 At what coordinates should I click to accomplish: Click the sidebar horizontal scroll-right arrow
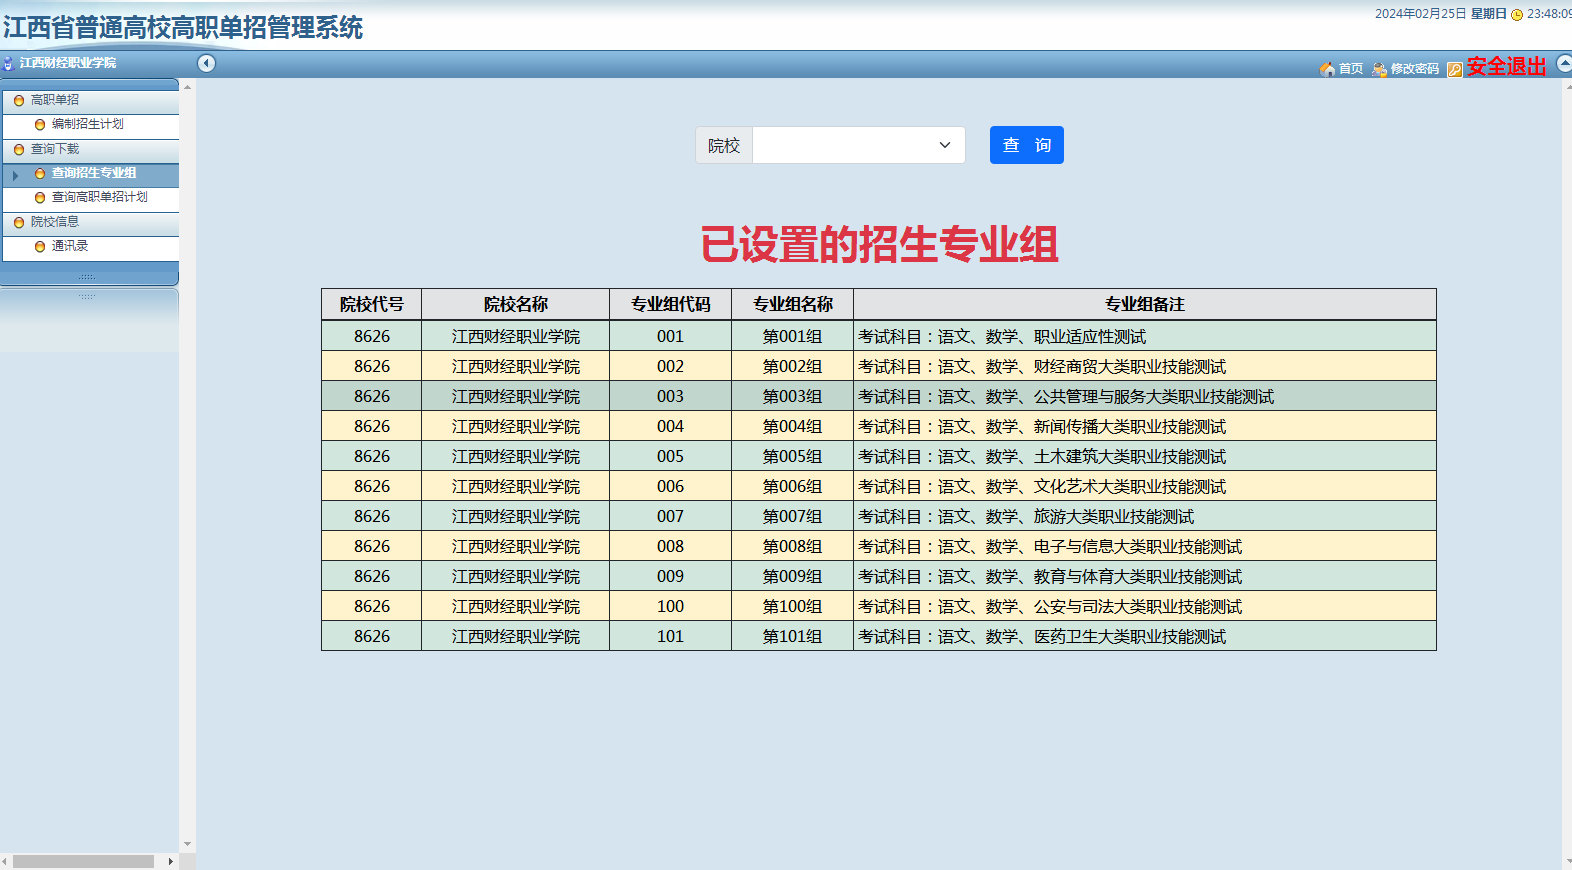click(171, 861)
